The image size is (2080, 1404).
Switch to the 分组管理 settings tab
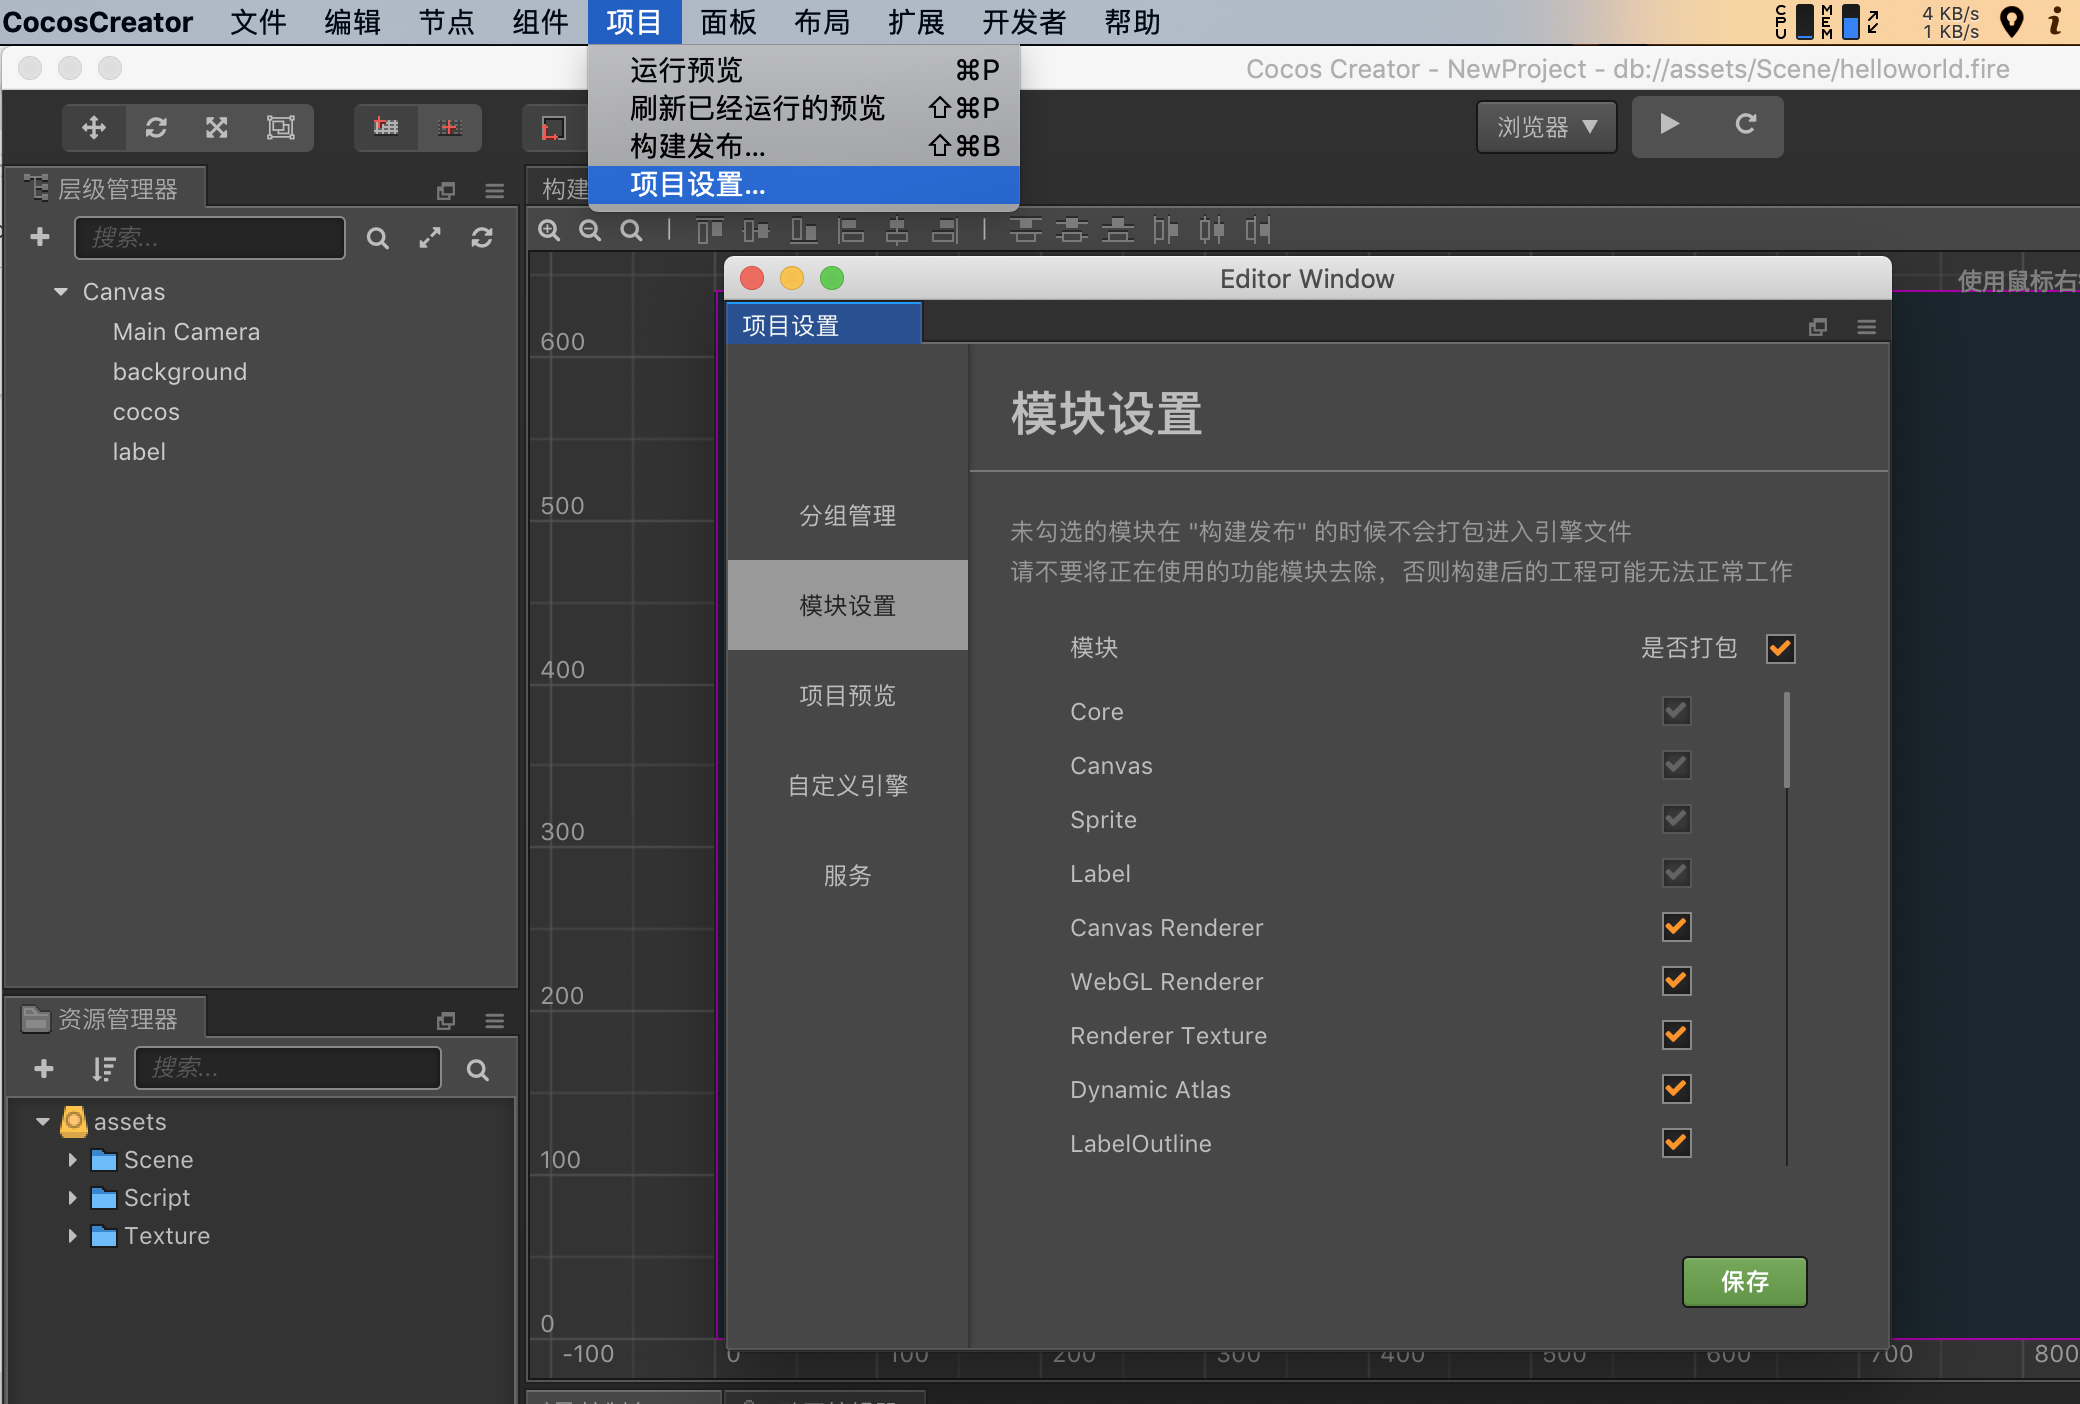(847, 516)
